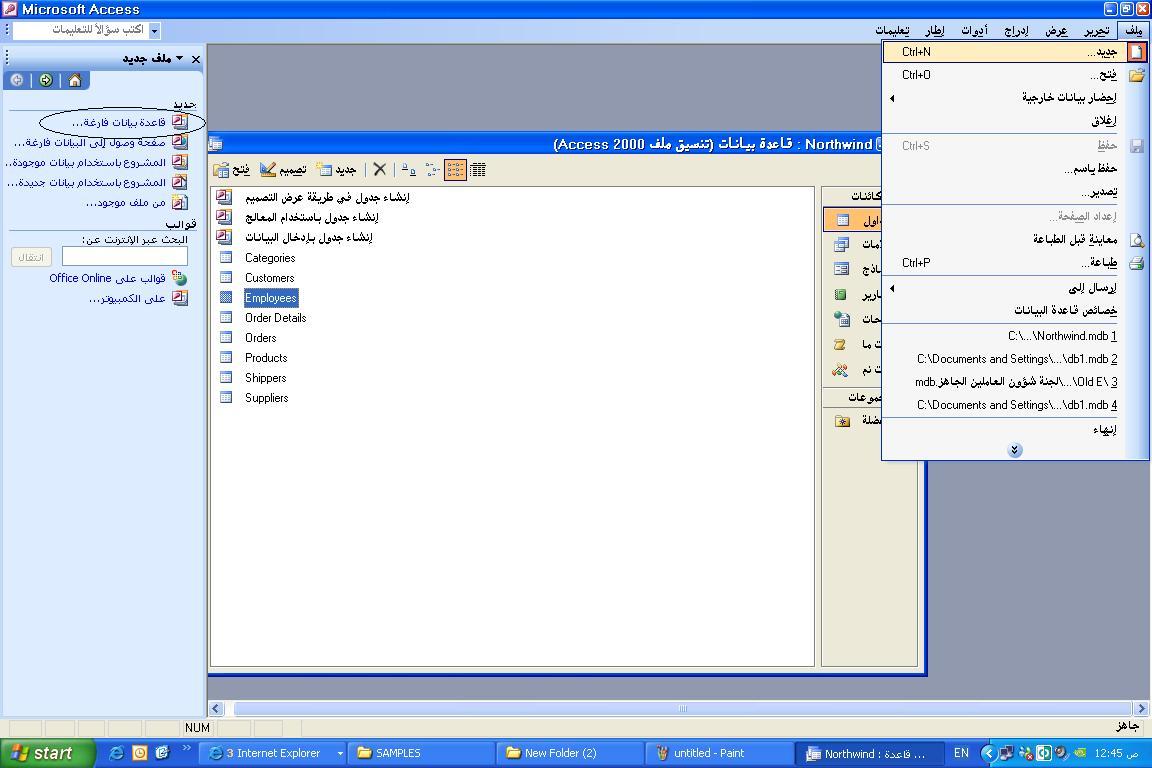The width and height of the screenshot is (1152, 768).
Task: Open the أدوات (Tools) menu
Action: [975, 30]
